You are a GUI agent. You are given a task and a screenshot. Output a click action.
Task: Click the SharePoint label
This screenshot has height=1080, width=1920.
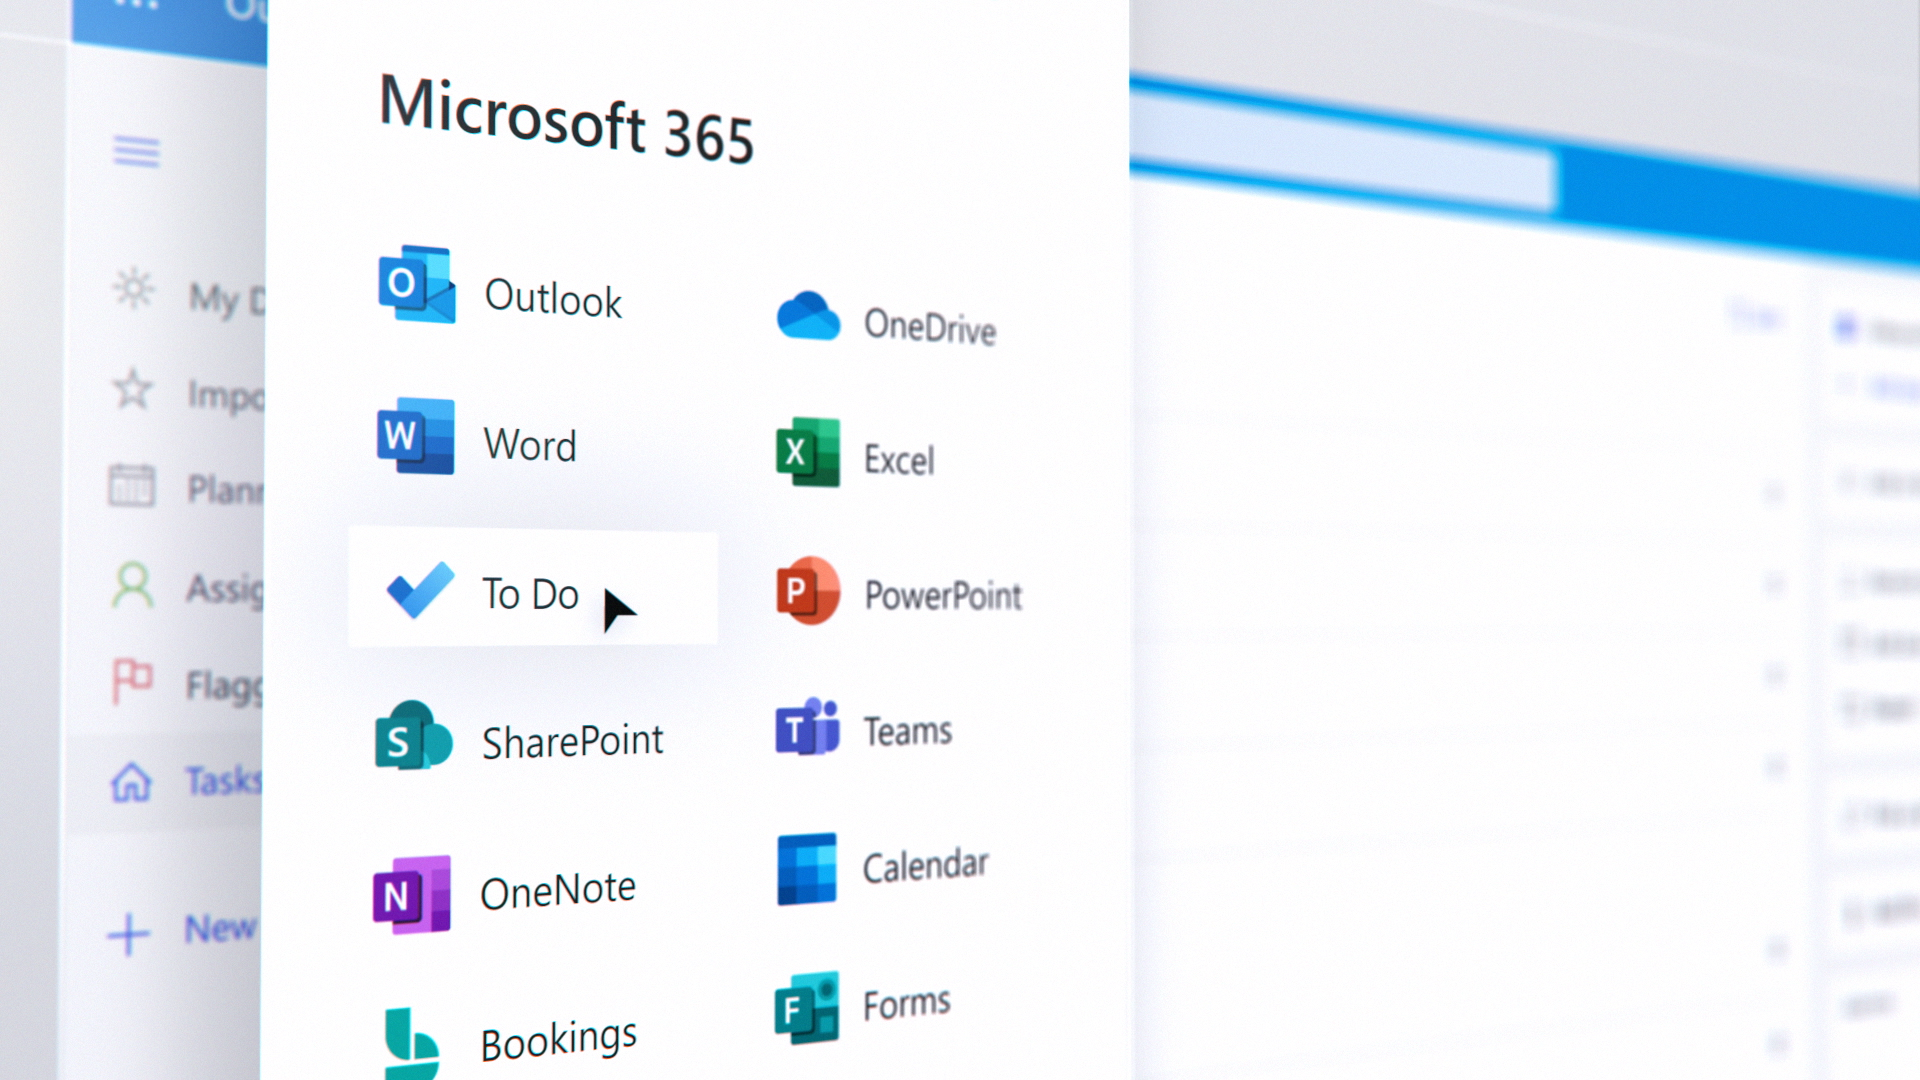pyautogui.click(x=573, y=742)
